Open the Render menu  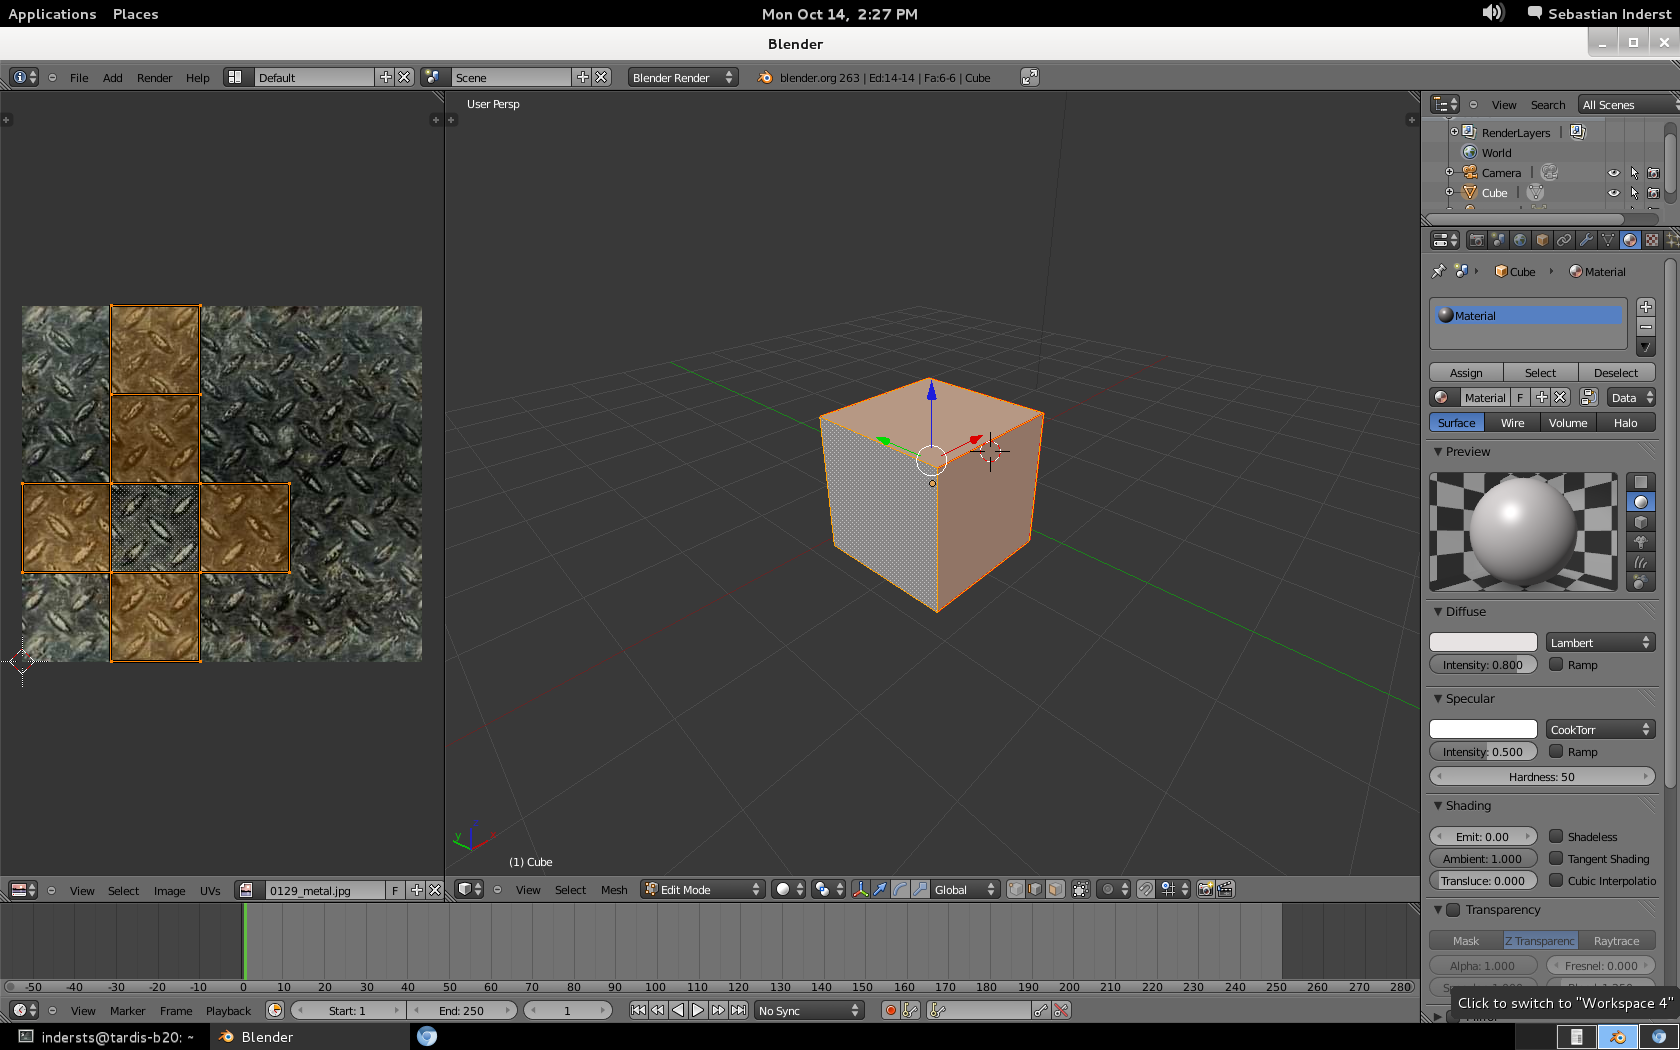tap(154, 78)
